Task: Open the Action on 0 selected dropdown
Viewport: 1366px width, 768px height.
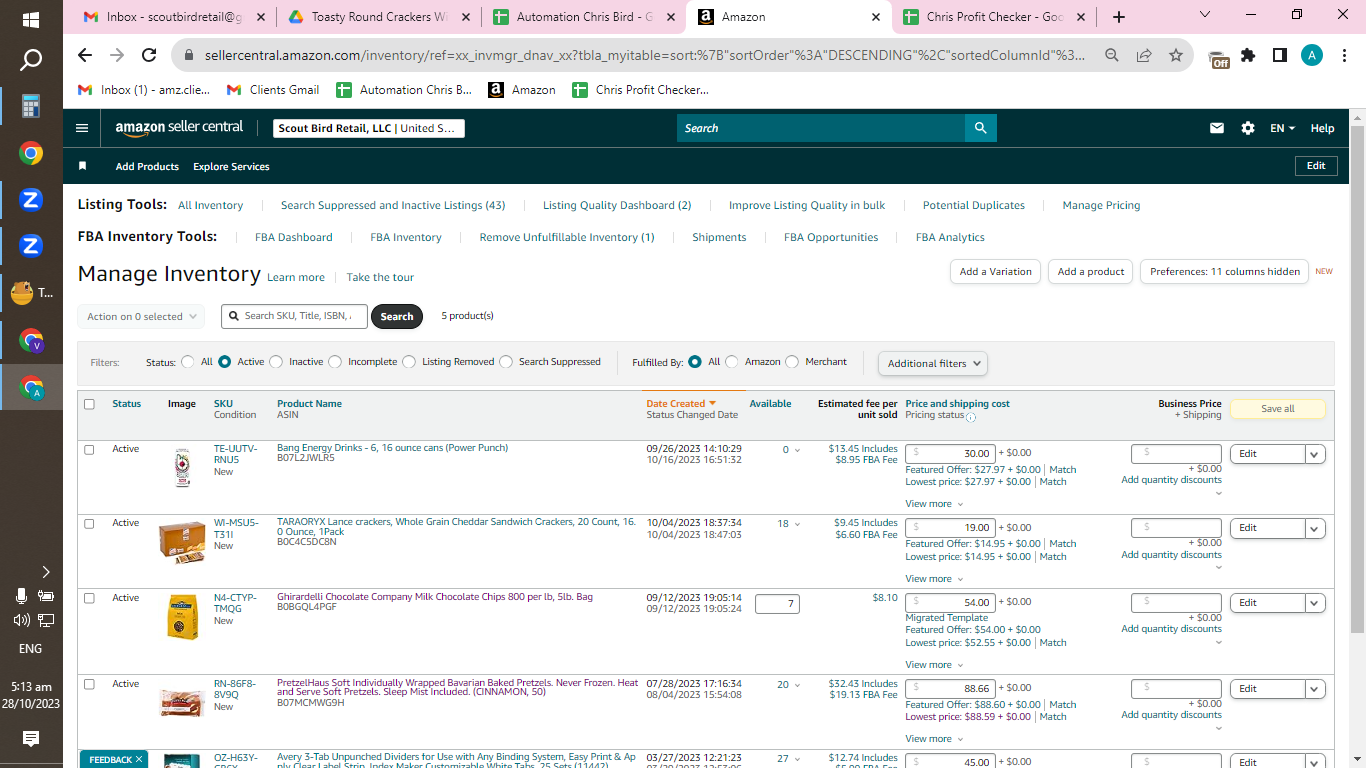Action: click(141, 317)
